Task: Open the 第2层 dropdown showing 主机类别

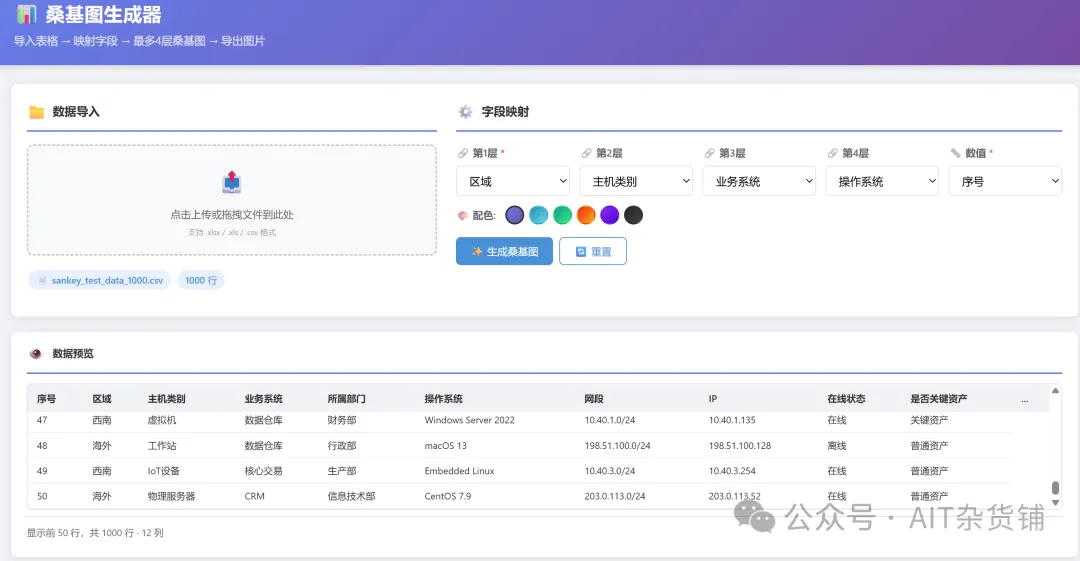Action: pos(636,181)
